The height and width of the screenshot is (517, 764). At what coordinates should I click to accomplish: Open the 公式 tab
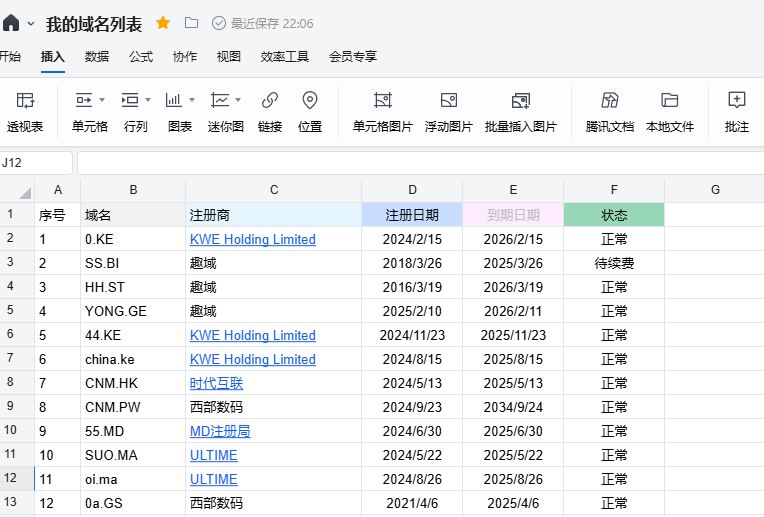(141, 57)
